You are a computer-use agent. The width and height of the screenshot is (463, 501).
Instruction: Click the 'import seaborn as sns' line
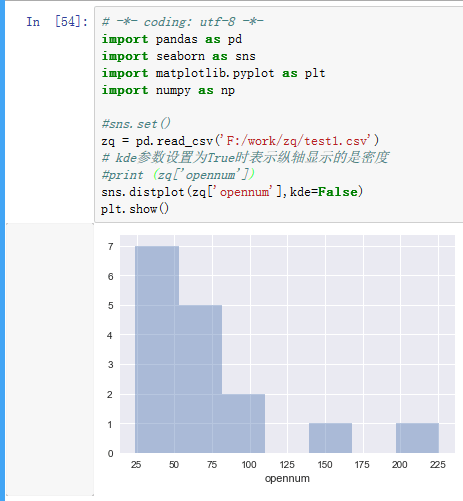pos(179,56)
